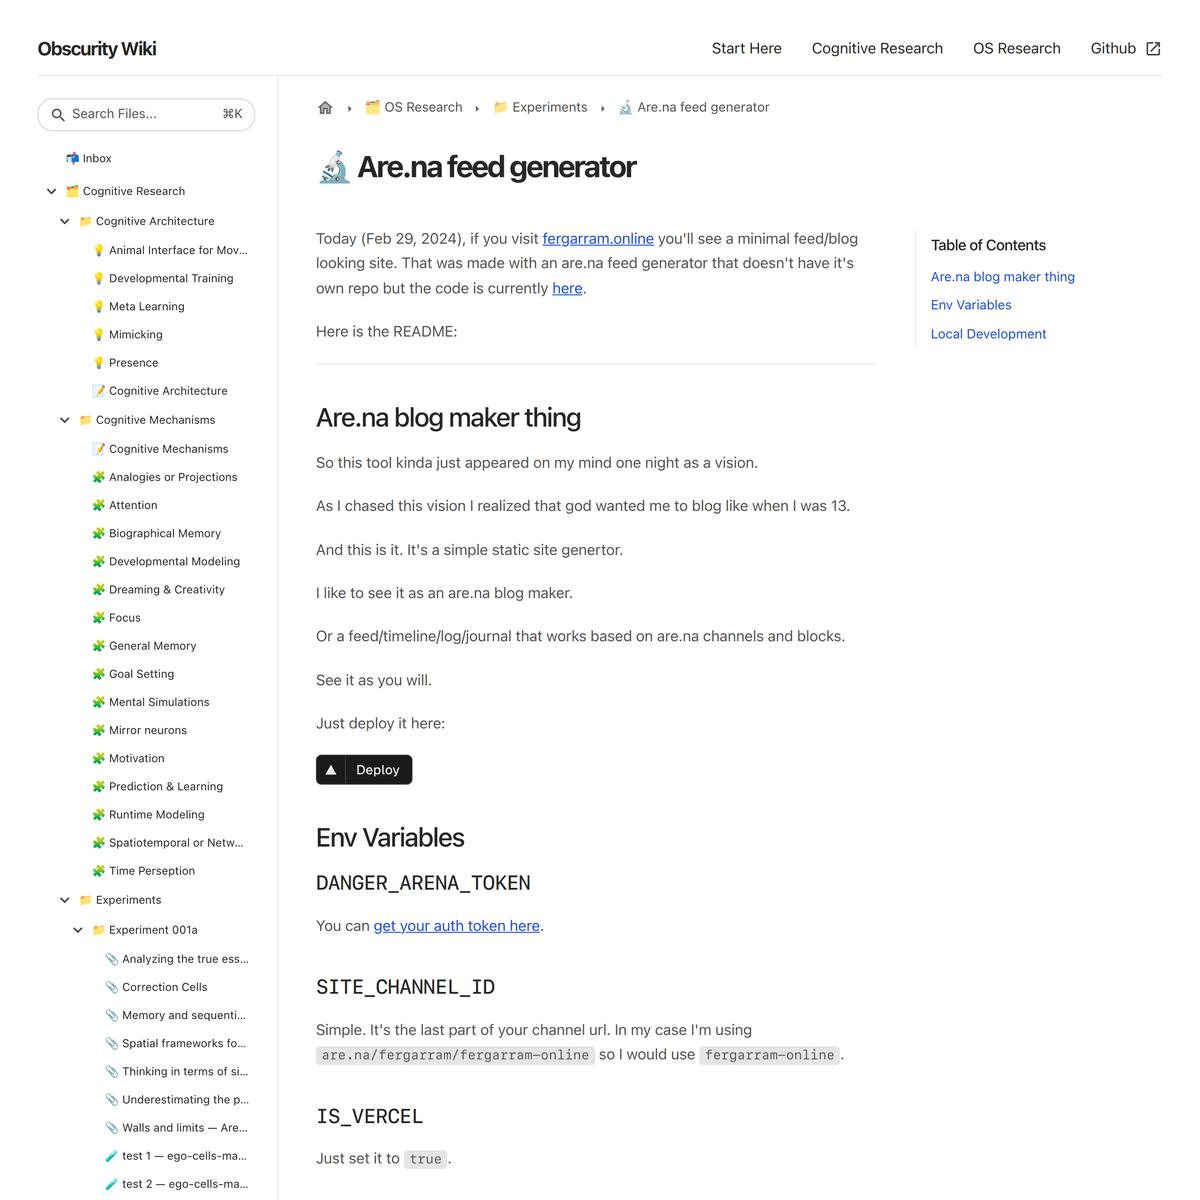Click the magnifier icon in the search bar
This screenshot has width=1200, height=1200.
click(58, 114)
